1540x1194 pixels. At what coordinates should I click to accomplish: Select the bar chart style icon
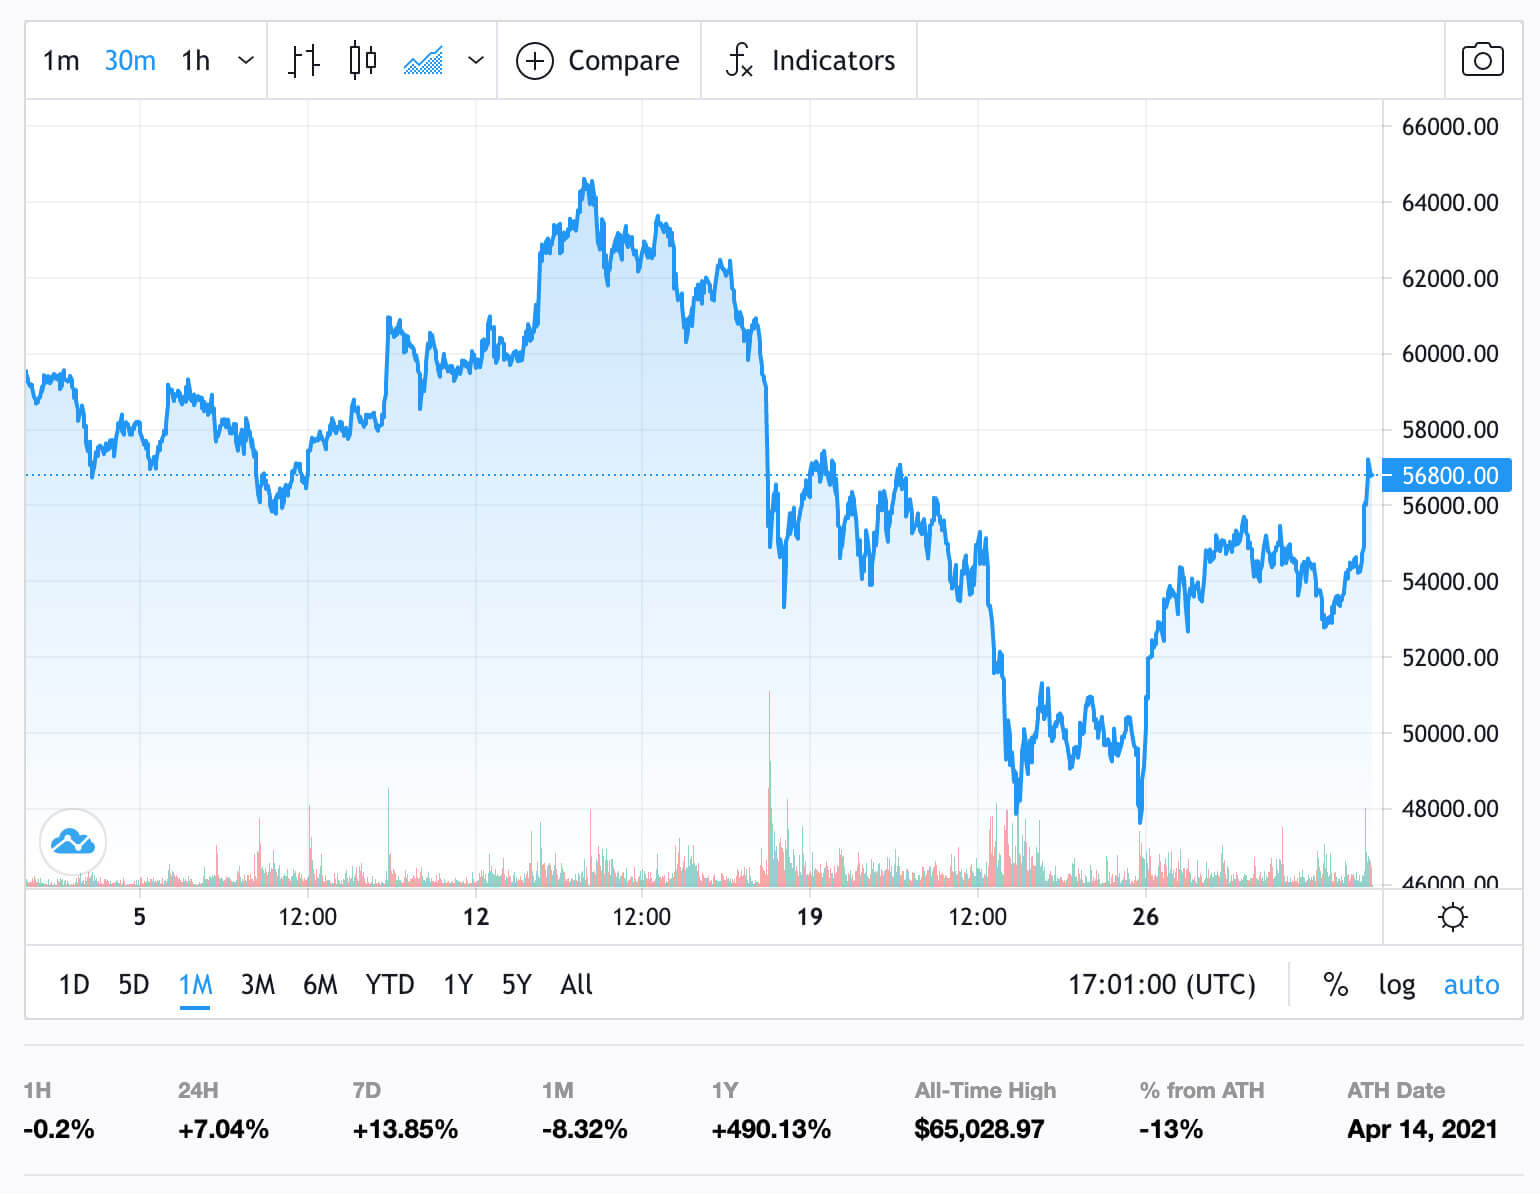[x=303, y=60]
